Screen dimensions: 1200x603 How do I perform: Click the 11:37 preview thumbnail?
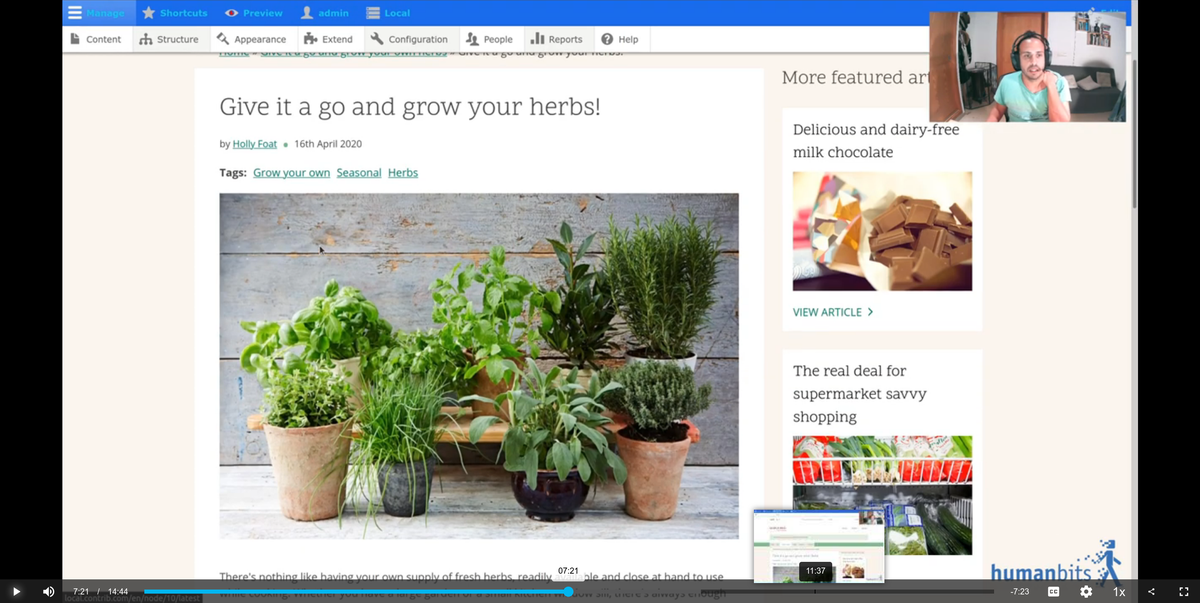(819, 546)
